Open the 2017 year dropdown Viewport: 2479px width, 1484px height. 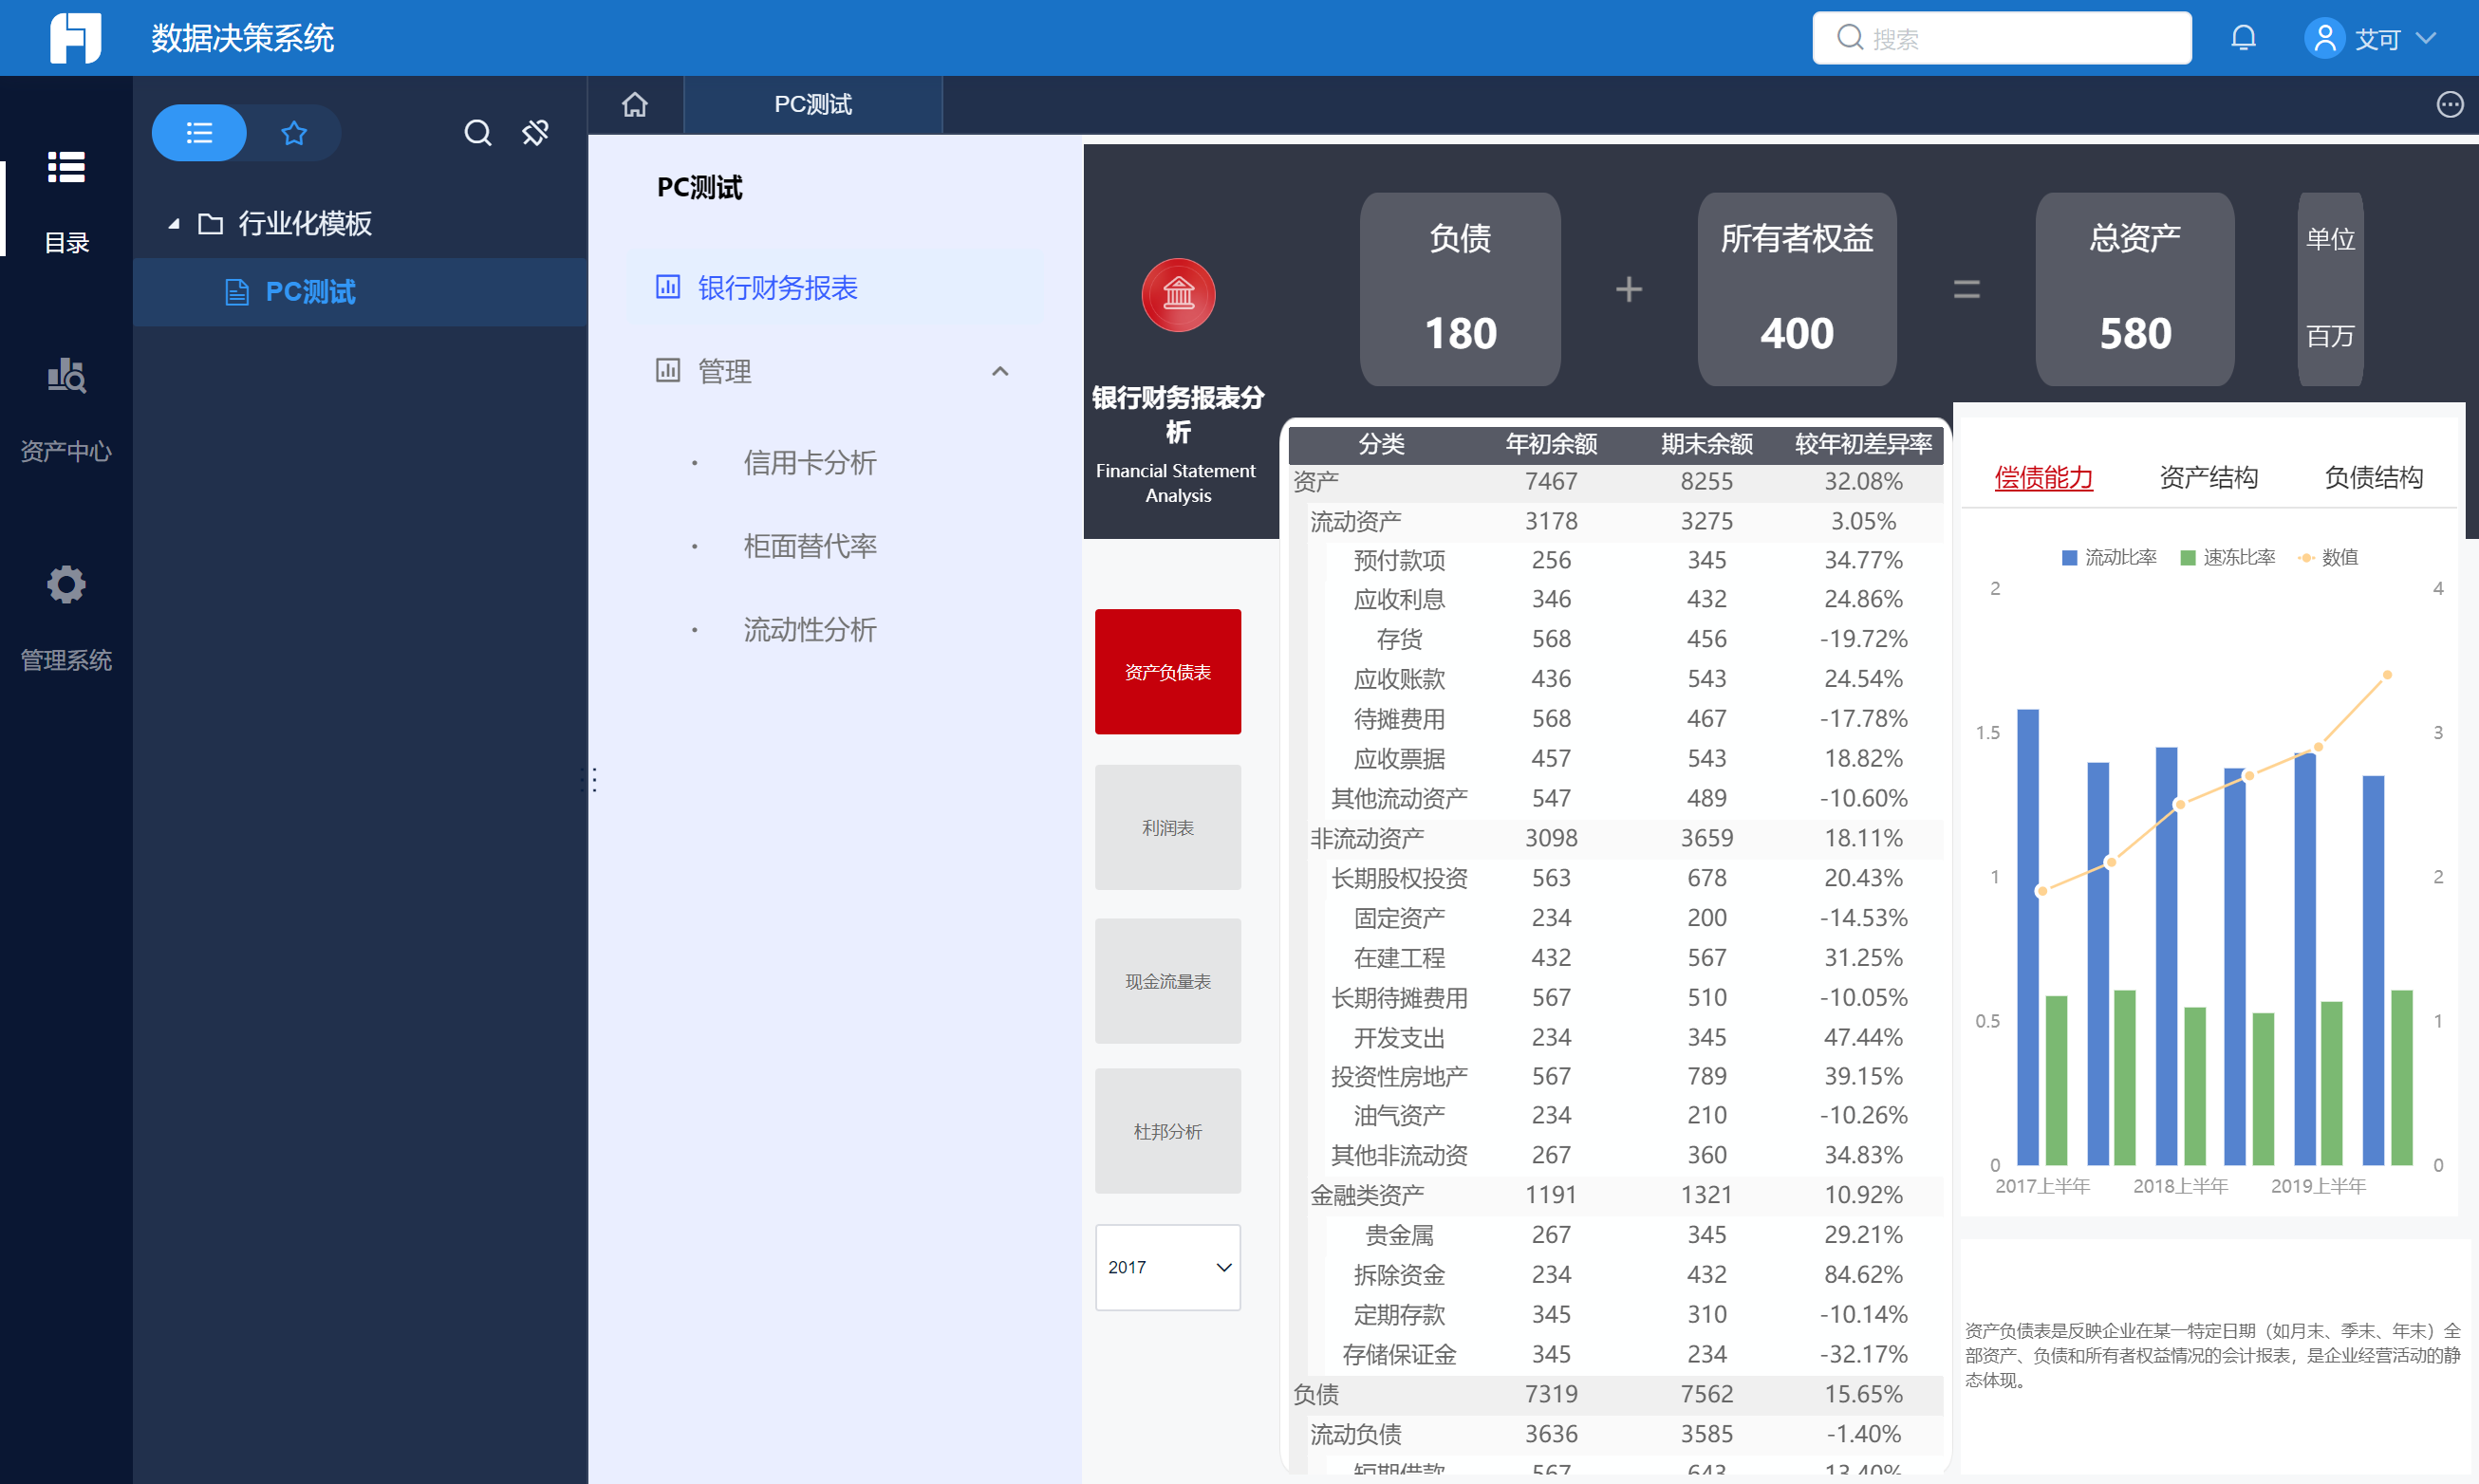[1167, 1267]
